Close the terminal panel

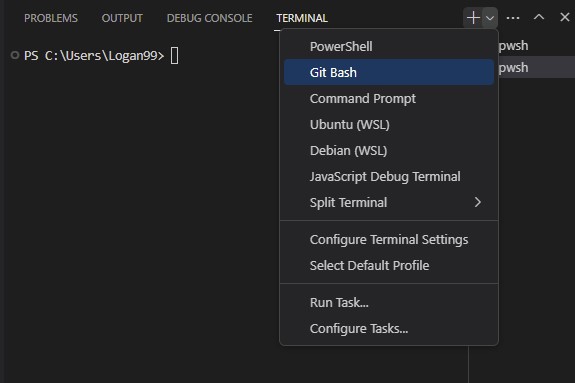(x=565, y=17)
